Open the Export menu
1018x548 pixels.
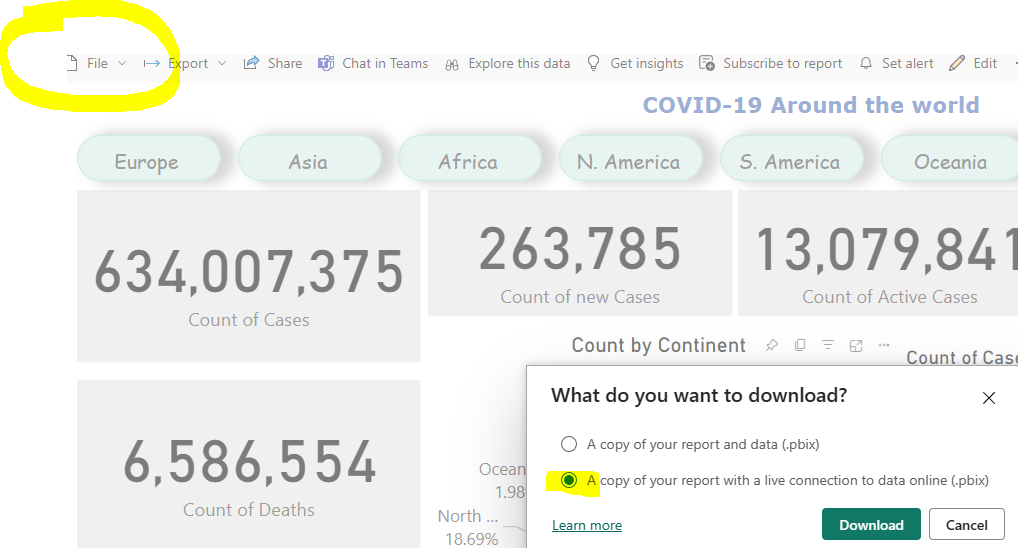tap(188, 64)
